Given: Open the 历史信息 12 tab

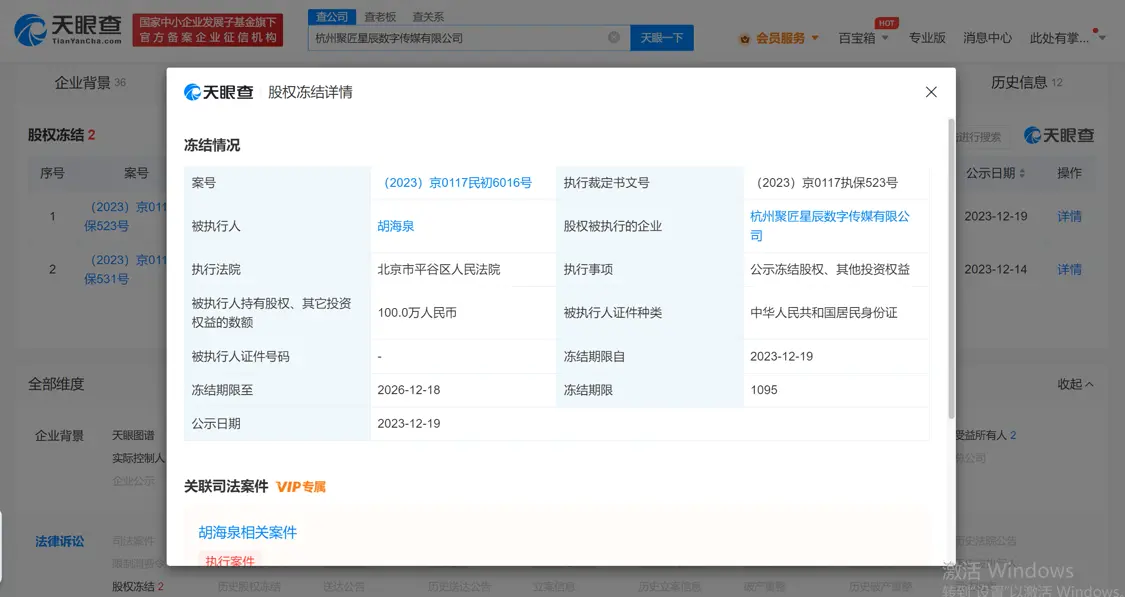Looking at the screenshot, I should tap(1026, 83).
